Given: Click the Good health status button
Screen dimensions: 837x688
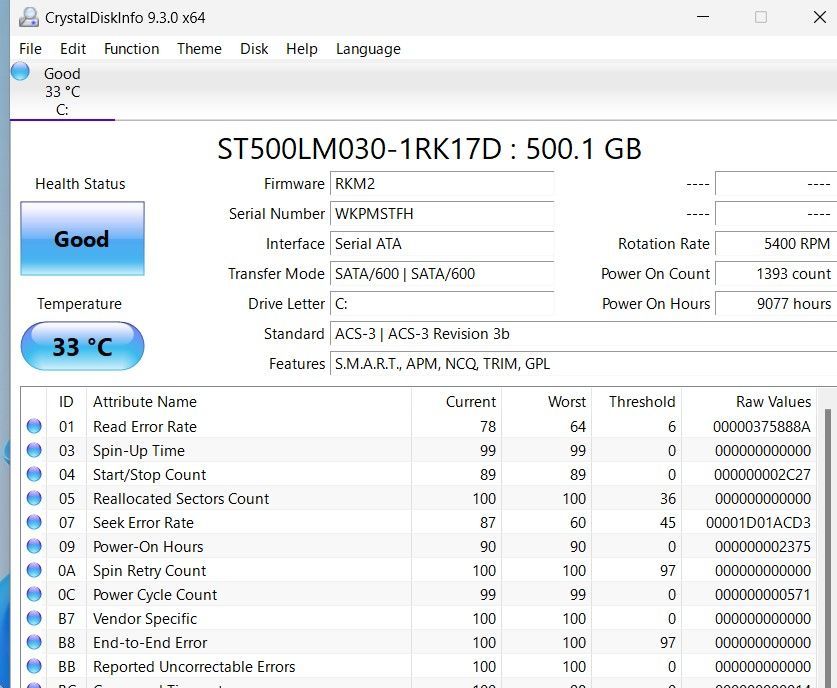Looking at the screenshot, I should [x=82, y=239].
